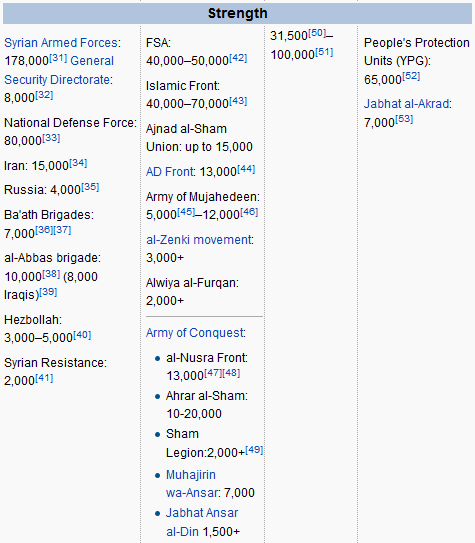Open the Army of Conquest link
The height and width of the screenshot is (543, 475).
pos(195,333)
